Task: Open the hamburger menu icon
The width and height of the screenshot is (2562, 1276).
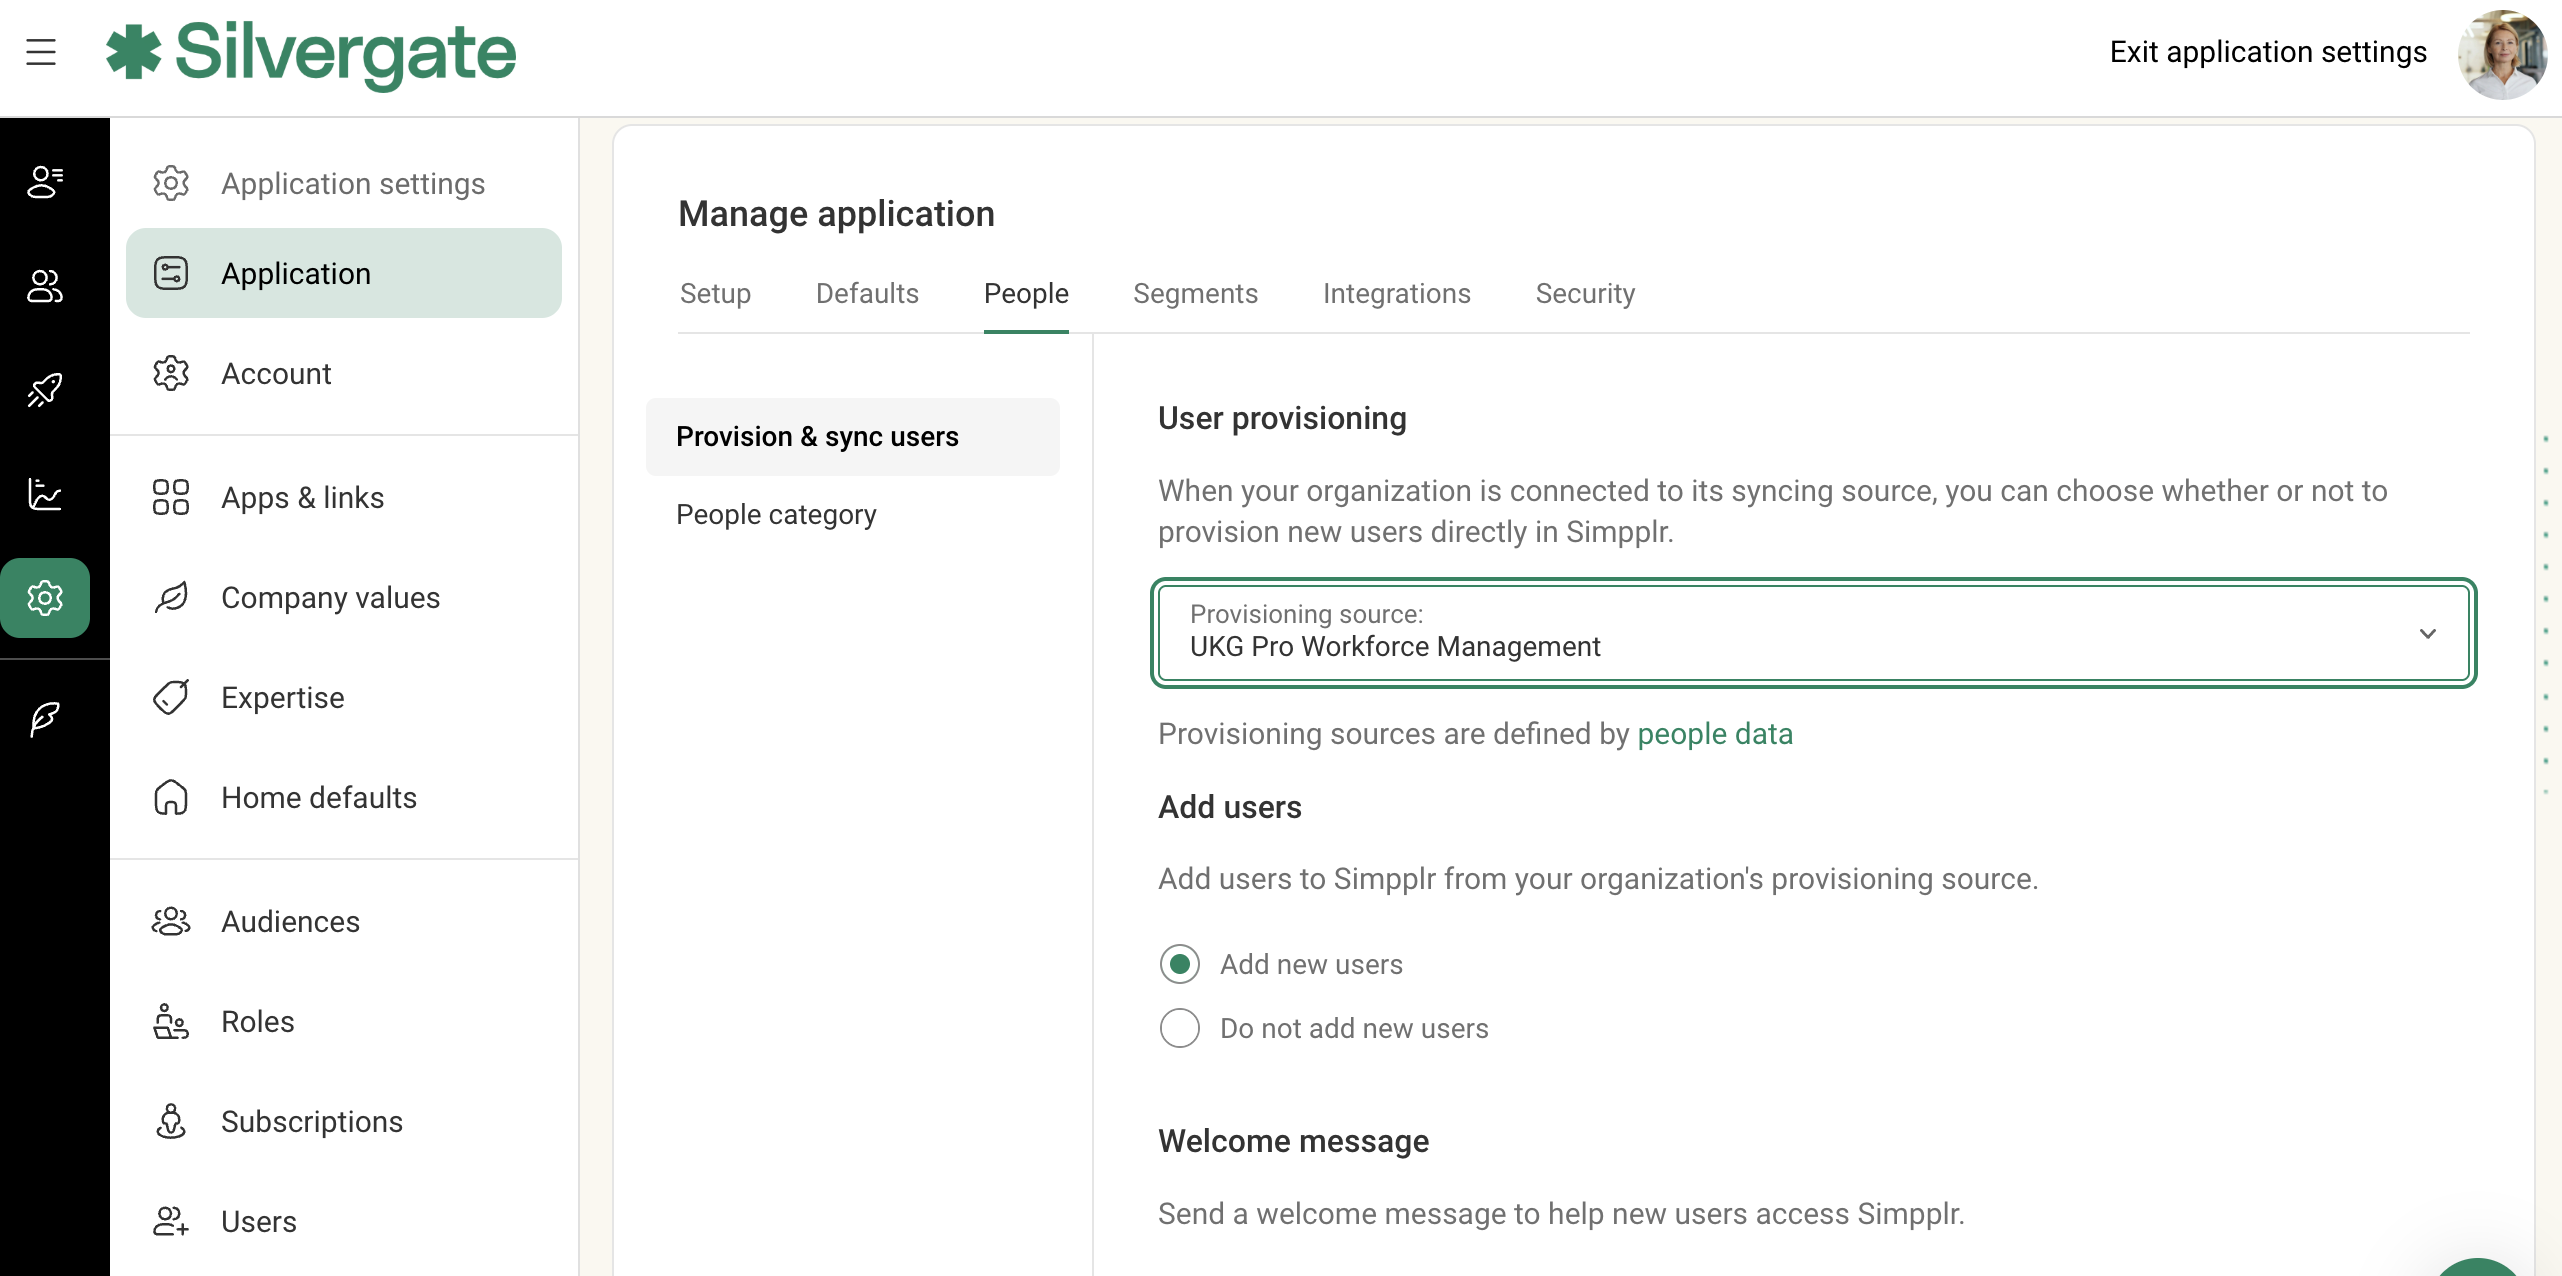Action: pyautogui.click(x=41, y=52)
